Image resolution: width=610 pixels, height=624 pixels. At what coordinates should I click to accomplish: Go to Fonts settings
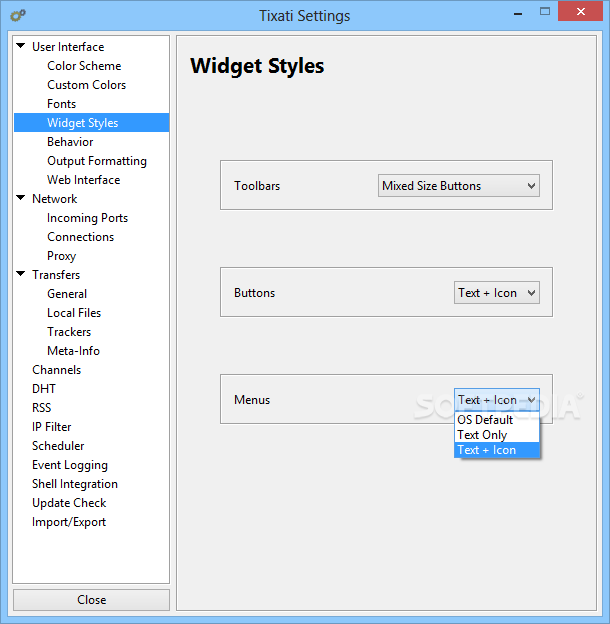[x=61, y=104]
